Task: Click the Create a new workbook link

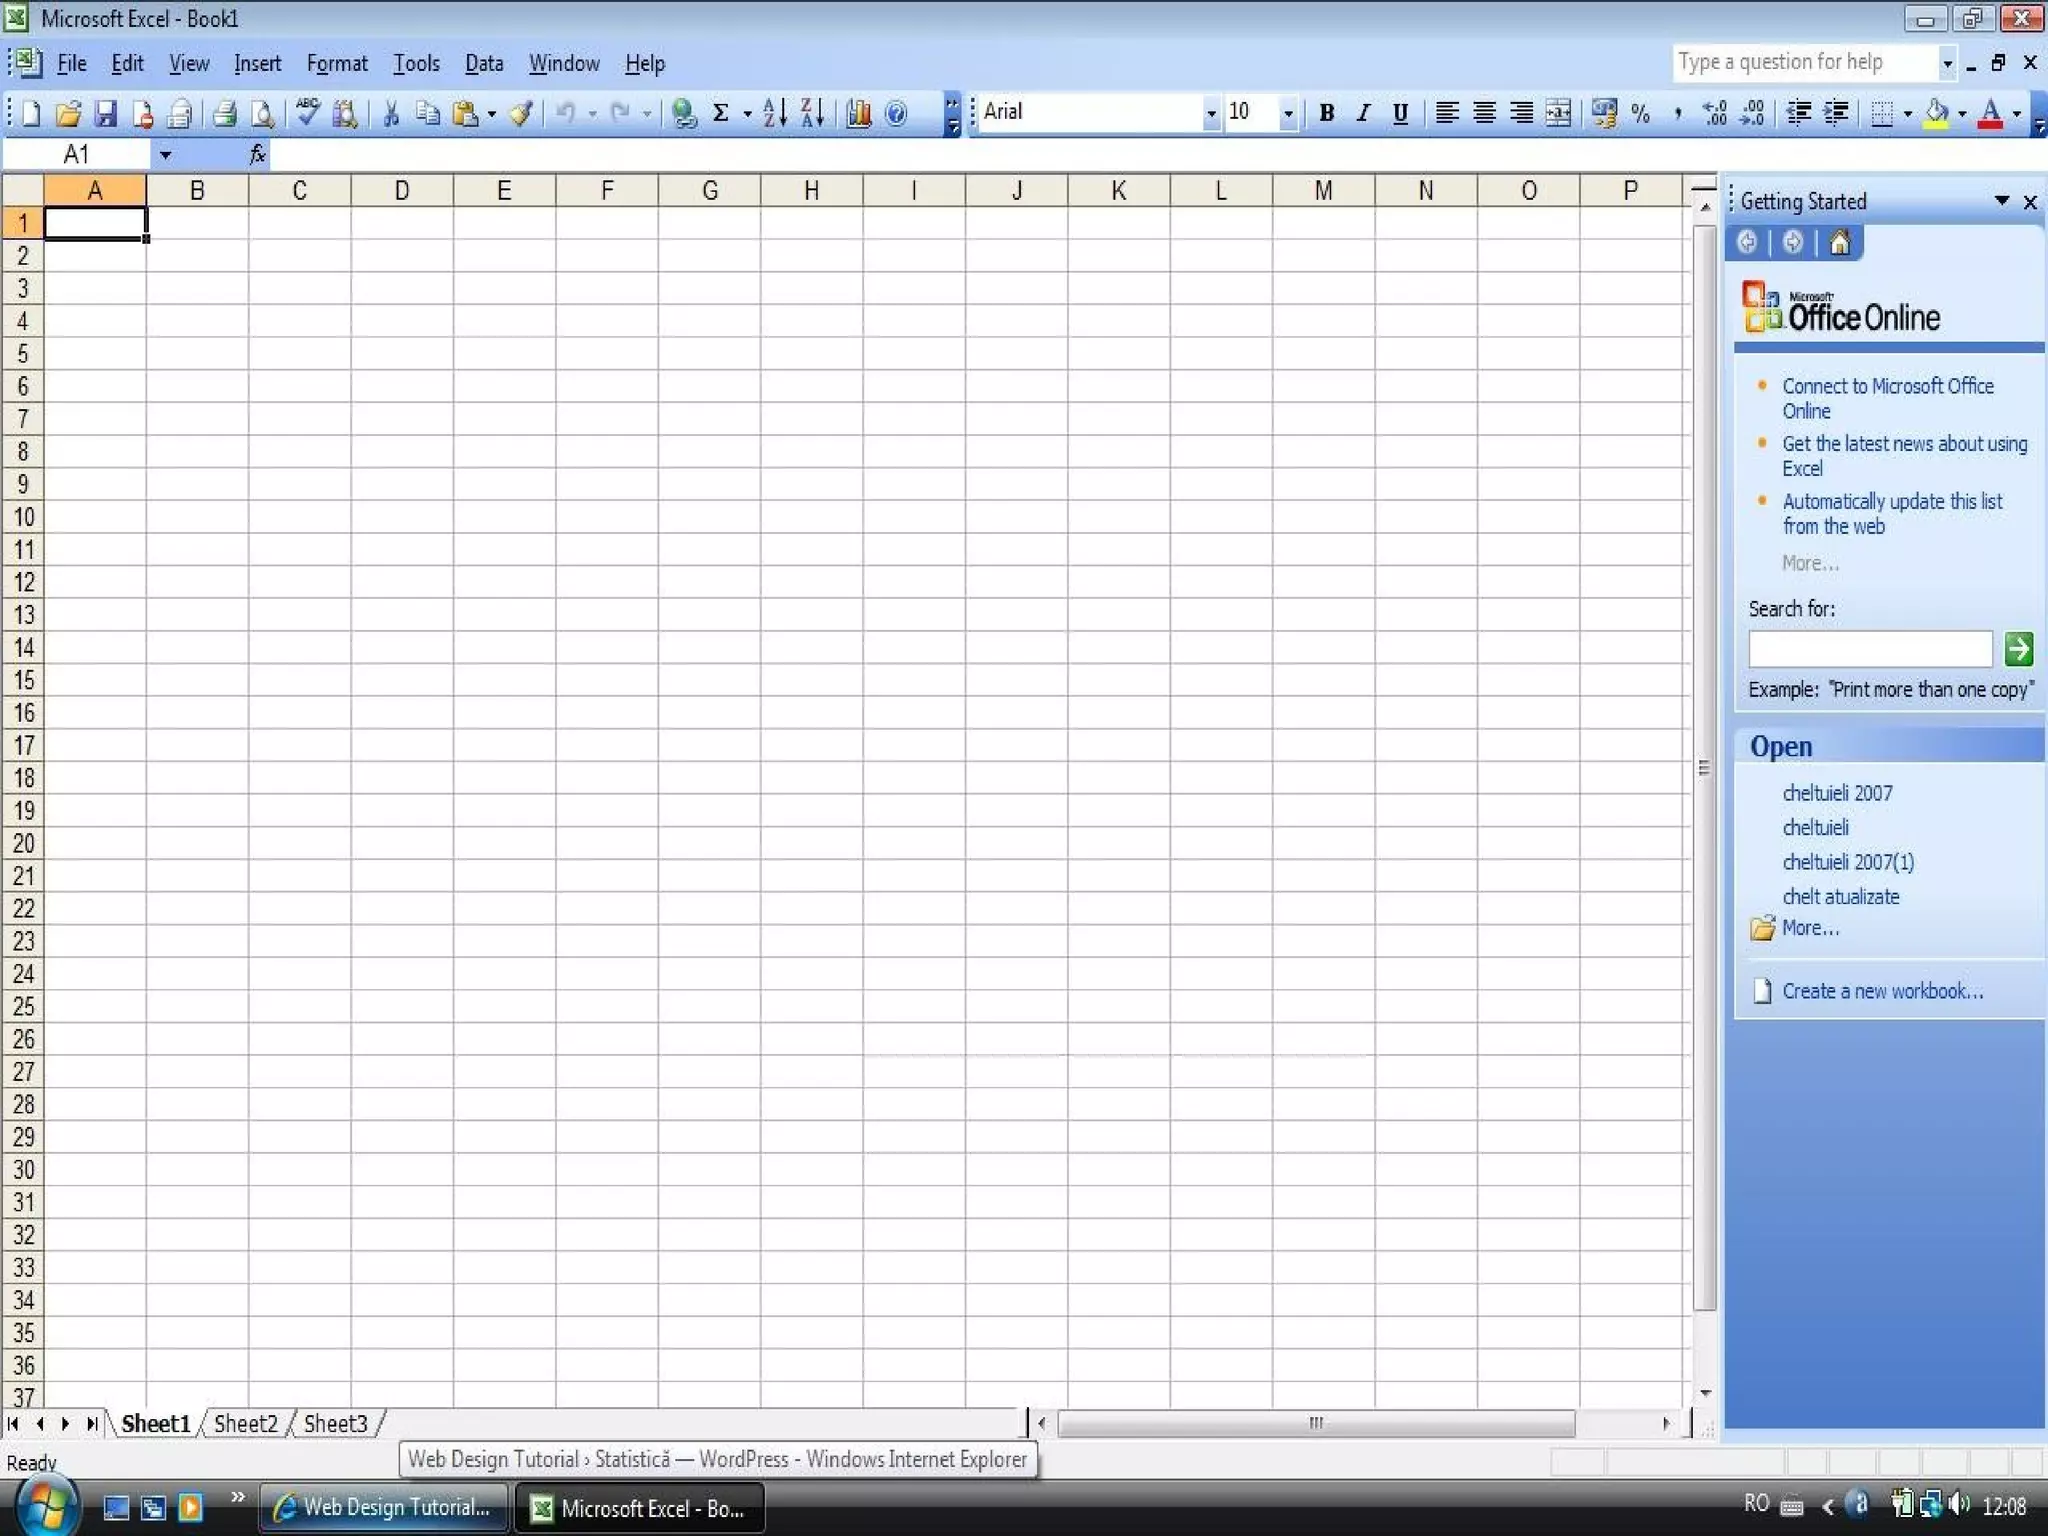Action: pos(1882,991)
